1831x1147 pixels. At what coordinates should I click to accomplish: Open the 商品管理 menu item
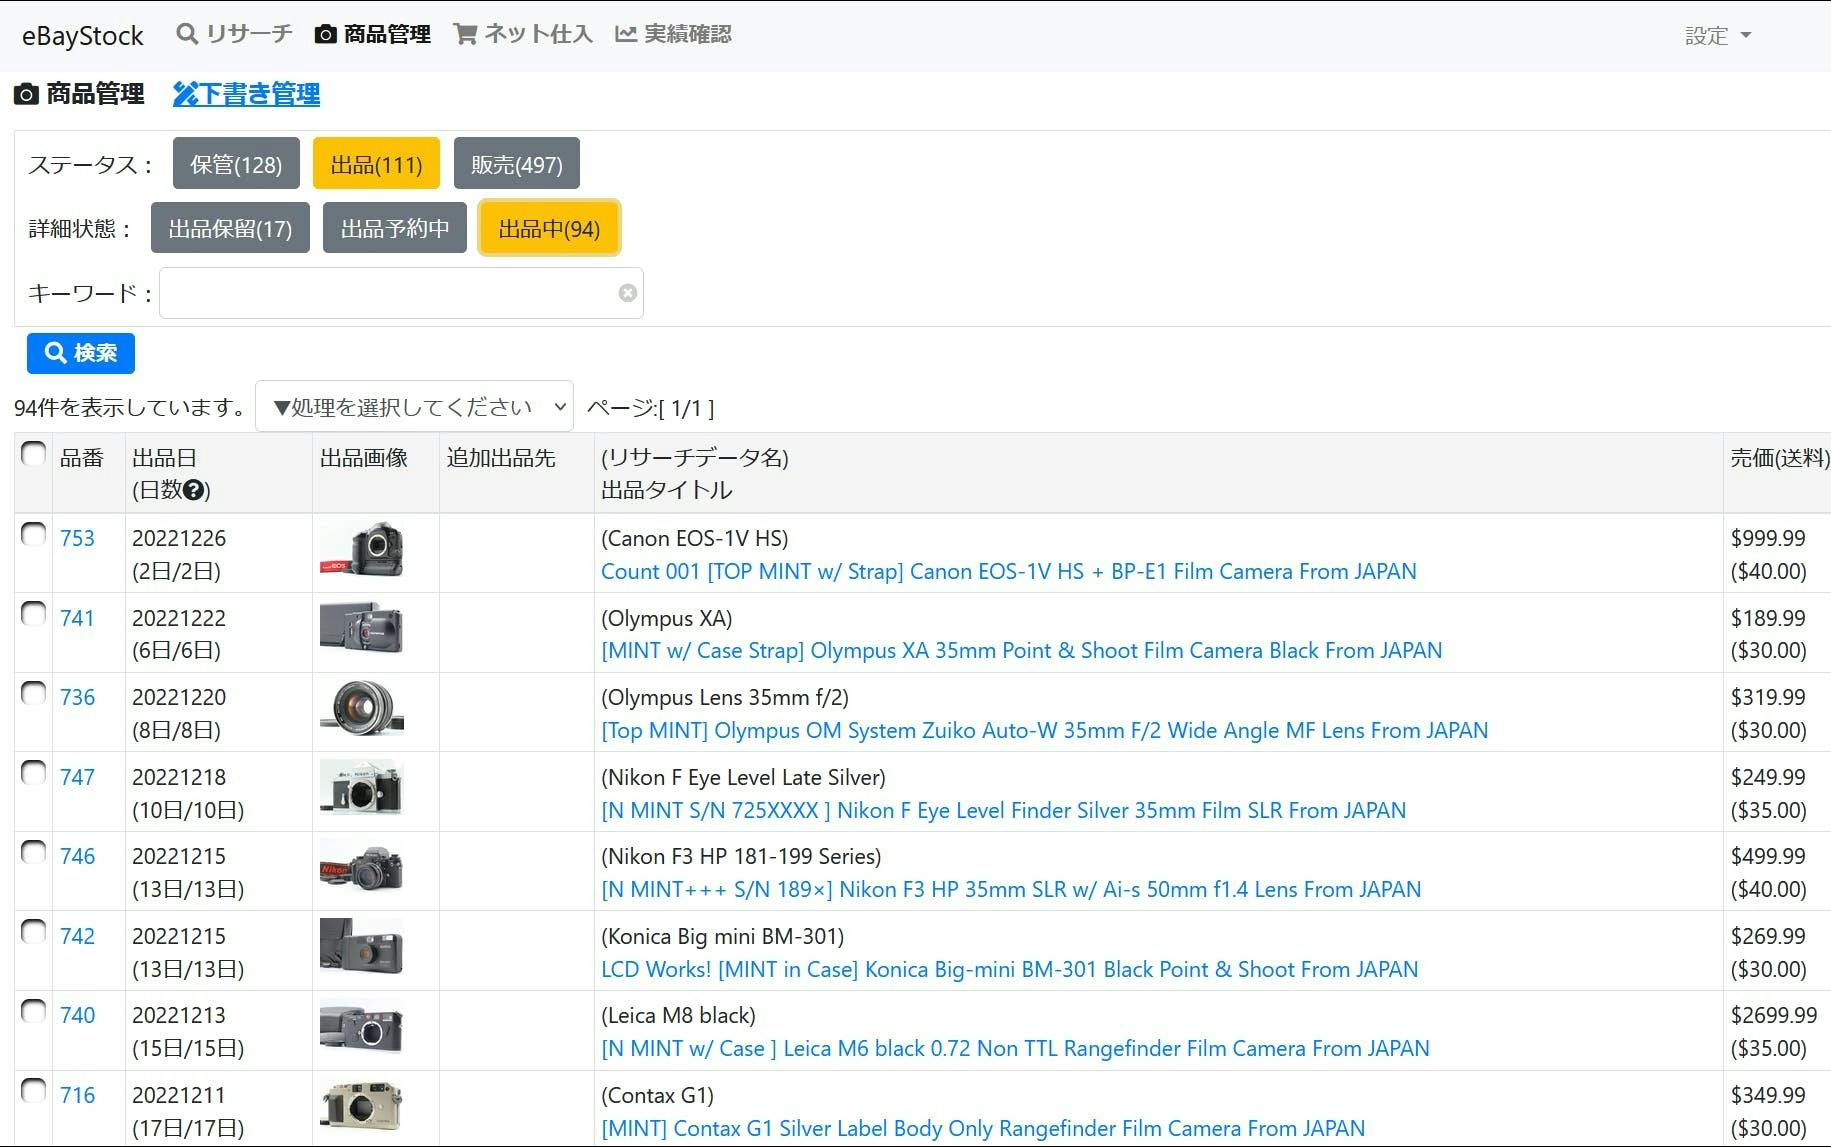coord(372,34)
